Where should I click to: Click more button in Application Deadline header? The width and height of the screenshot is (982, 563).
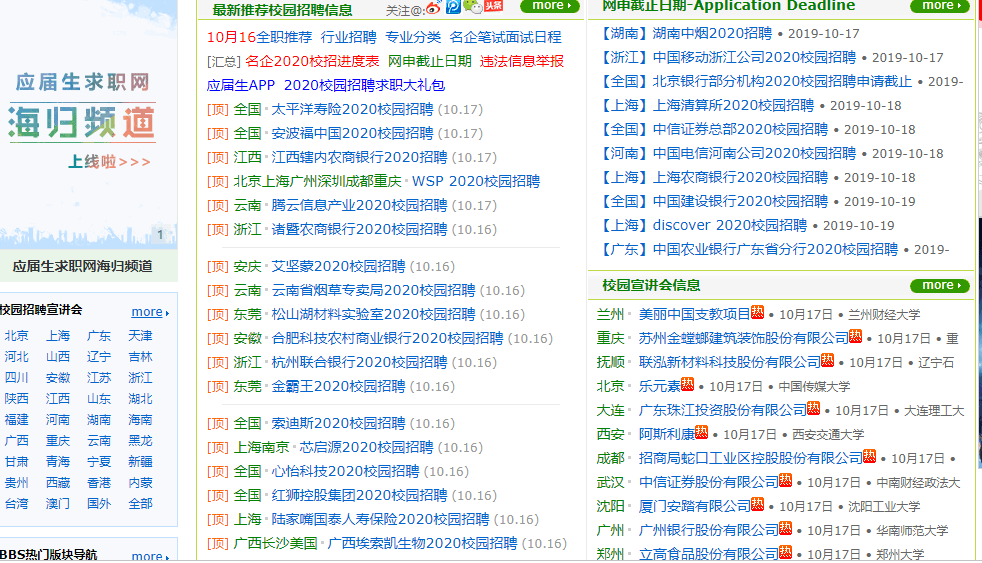[939, 6]
